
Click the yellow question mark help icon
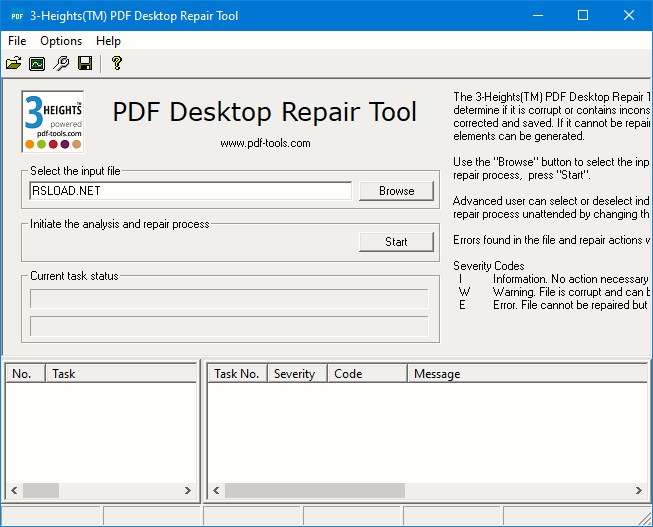117,64
